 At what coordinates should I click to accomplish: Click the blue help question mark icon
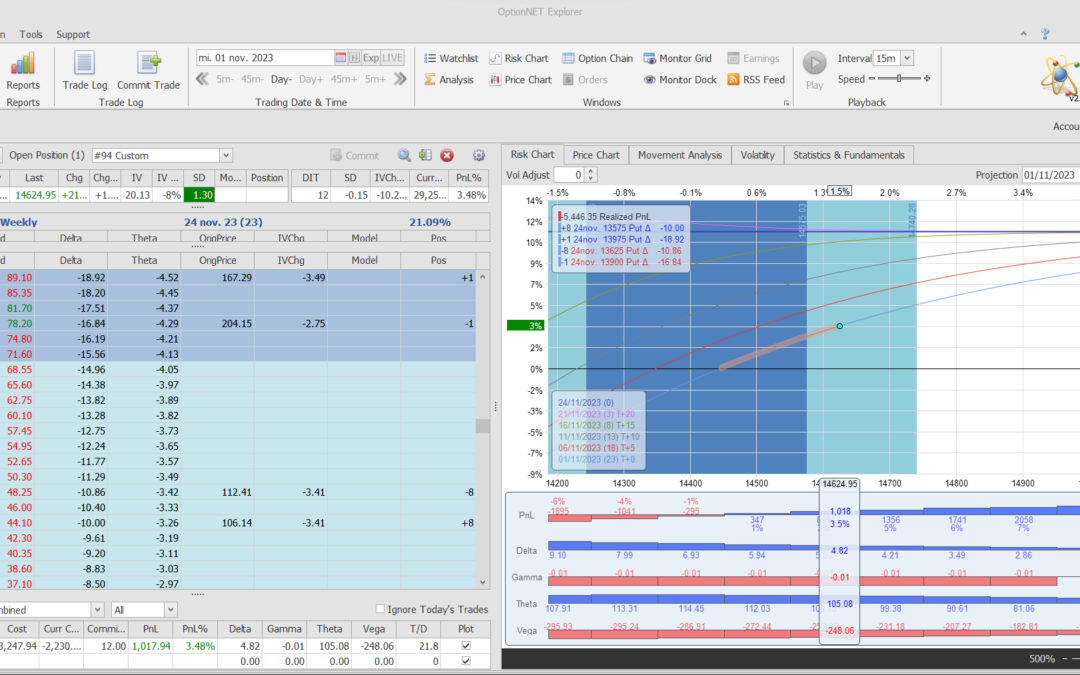[1045, 34]
